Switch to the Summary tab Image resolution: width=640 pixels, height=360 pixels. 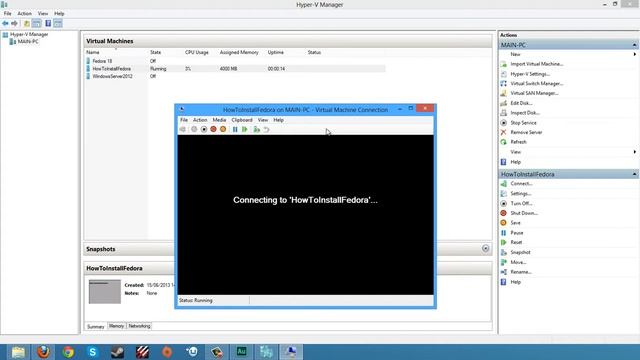point(96,327)
